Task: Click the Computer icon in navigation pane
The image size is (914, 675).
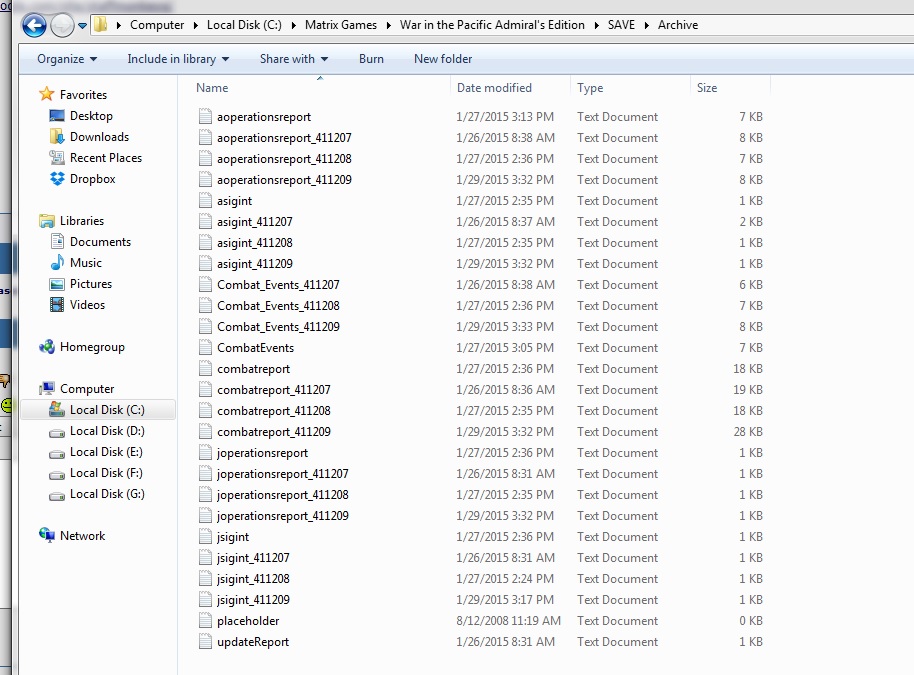Action: tap(47, 389)
